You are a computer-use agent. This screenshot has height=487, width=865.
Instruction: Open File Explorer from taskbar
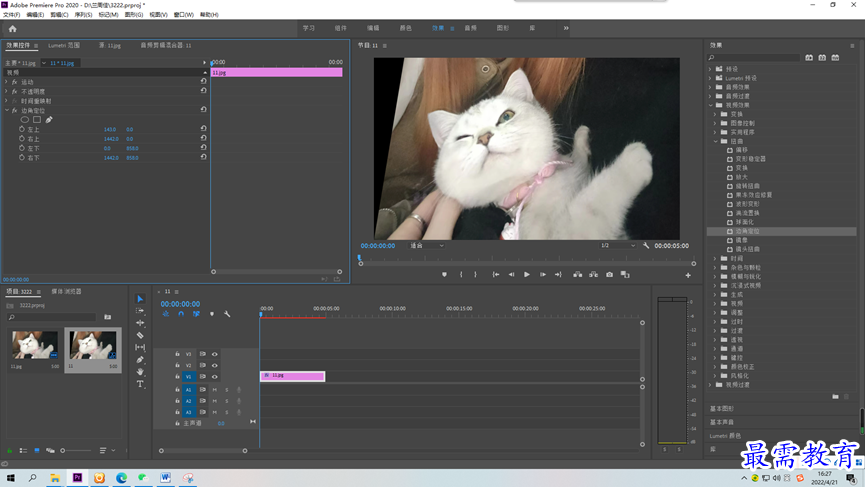pyautogui.click(x=55, y=478)
